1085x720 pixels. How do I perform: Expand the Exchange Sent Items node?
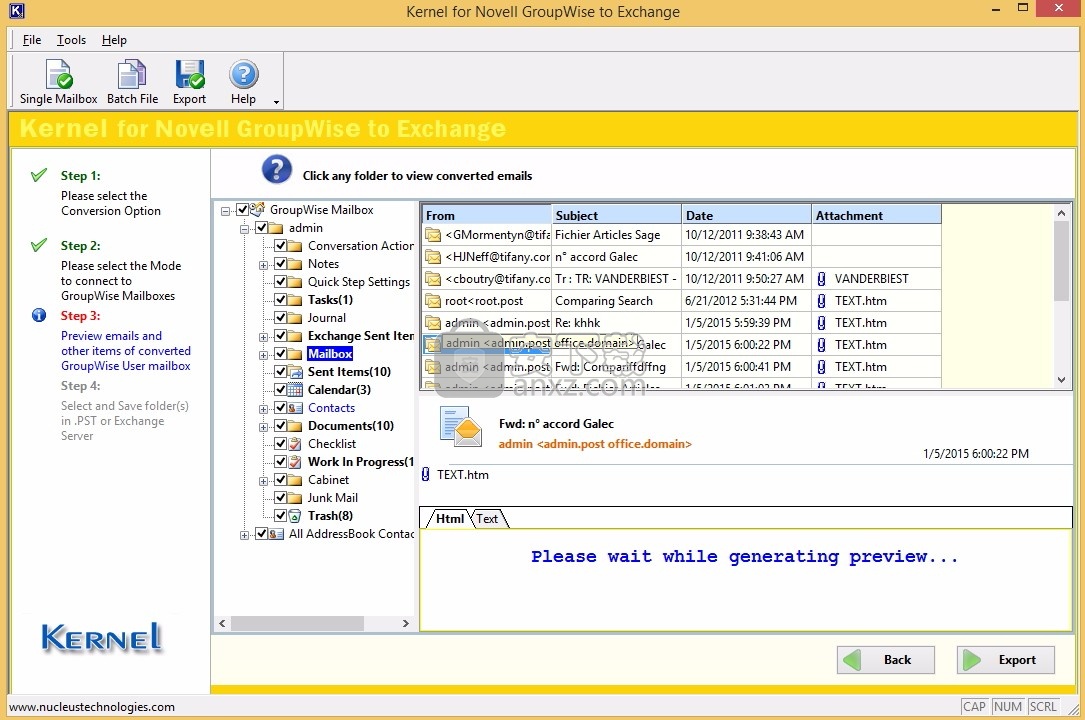click(263, 336)
